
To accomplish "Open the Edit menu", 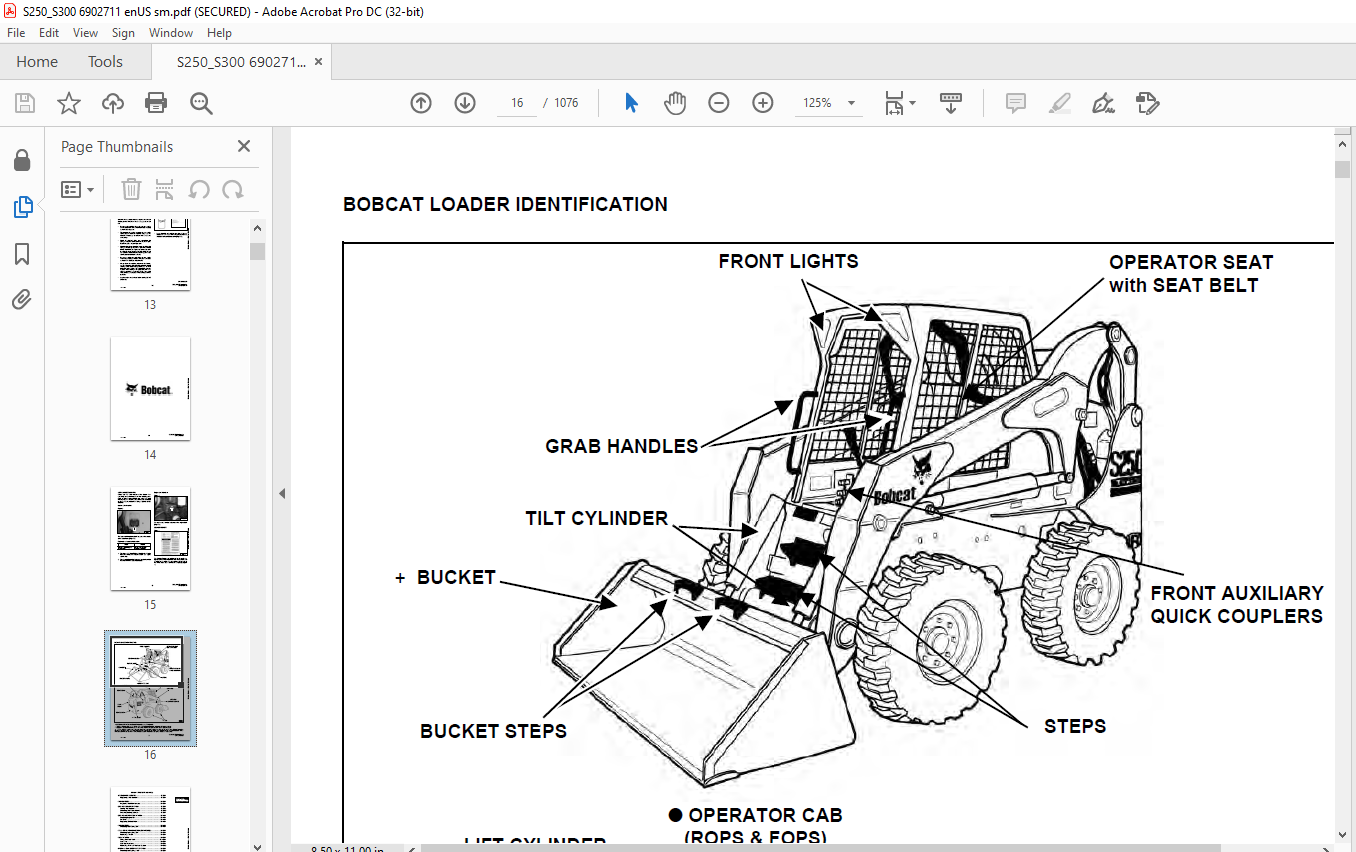I will pyautogui.click(x=49, y=33).
